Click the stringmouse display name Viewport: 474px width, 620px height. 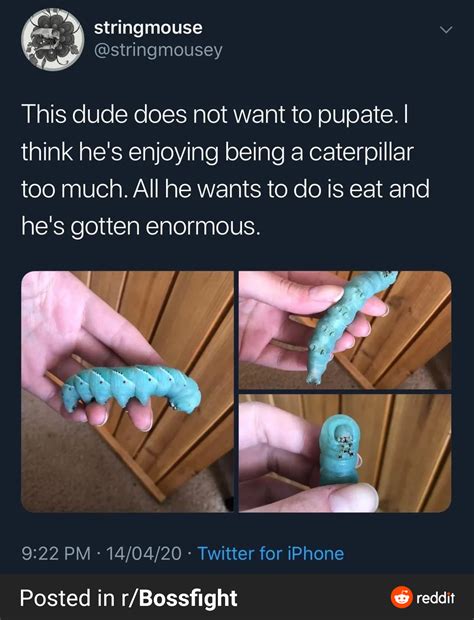(x=148, y=28)
